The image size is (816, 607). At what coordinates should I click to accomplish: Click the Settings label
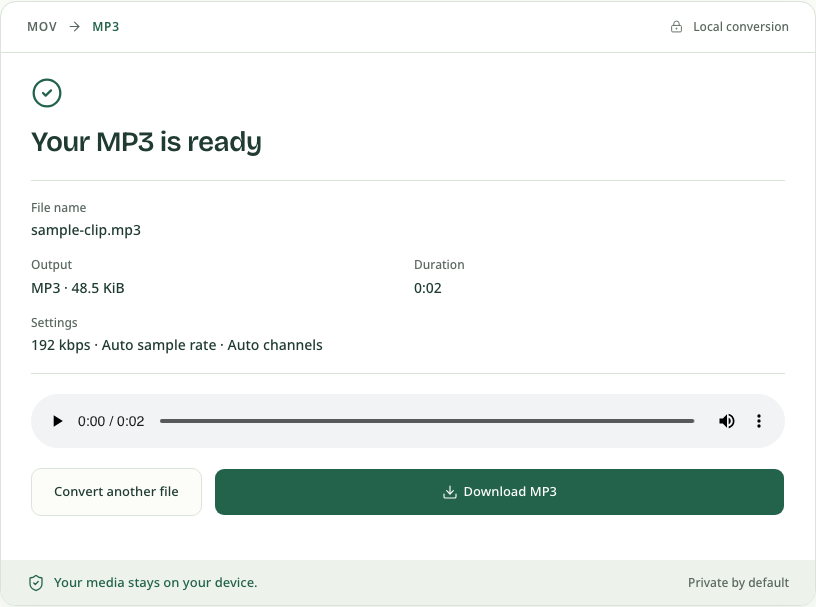(x=54, y=323)
